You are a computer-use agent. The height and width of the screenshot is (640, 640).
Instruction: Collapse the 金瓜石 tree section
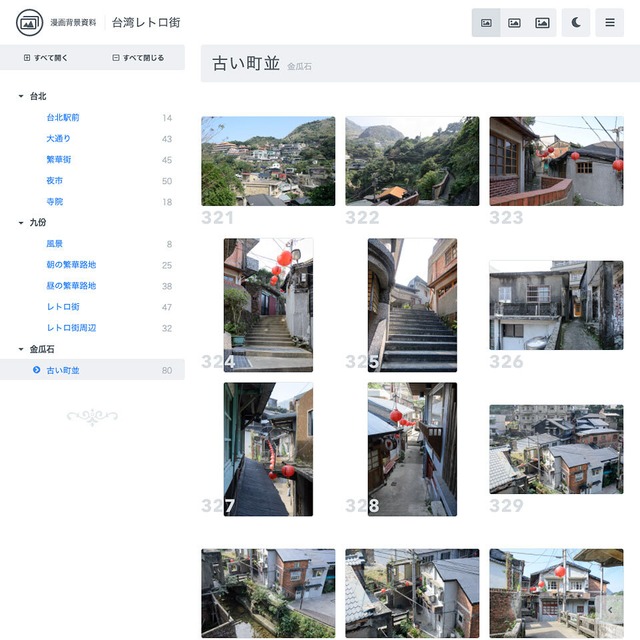tap(21, 349)
